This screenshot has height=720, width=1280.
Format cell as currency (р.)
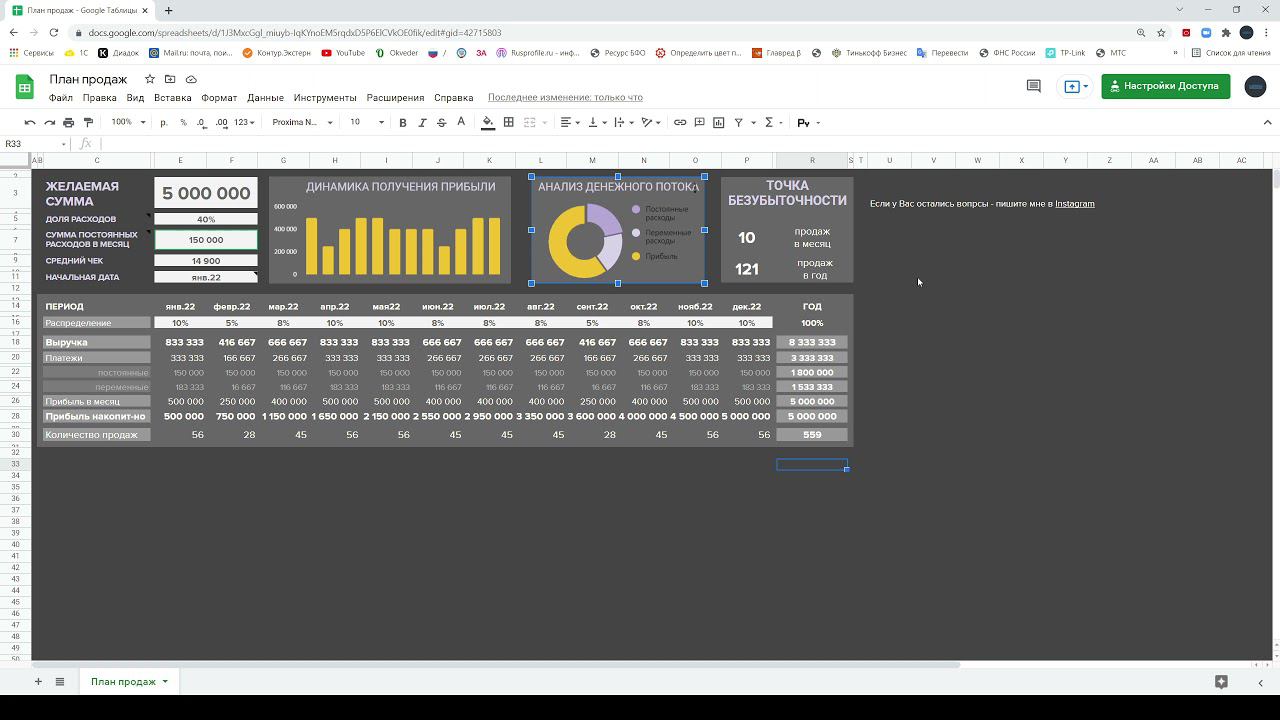tap(164, 122)
